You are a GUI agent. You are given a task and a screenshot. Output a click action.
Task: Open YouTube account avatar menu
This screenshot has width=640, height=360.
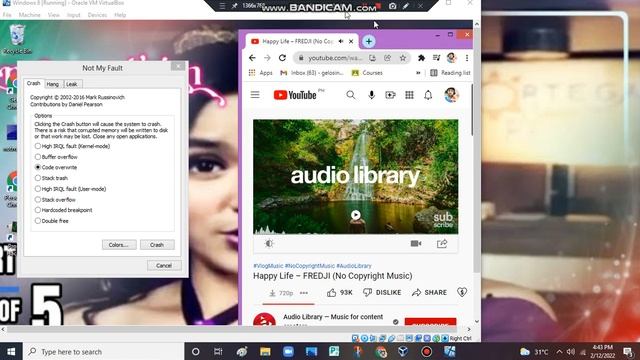pos(451,95)
